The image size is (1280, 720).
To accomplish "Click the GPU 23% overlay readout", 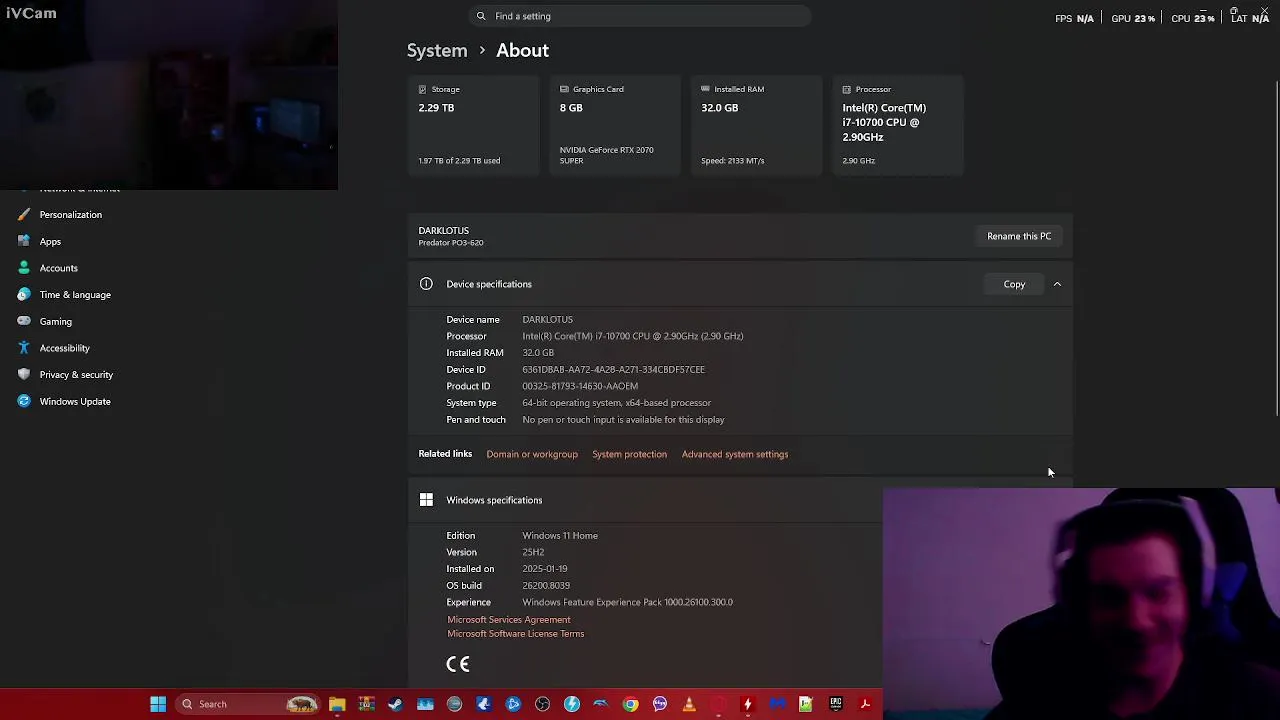I will coord(1133,18).
